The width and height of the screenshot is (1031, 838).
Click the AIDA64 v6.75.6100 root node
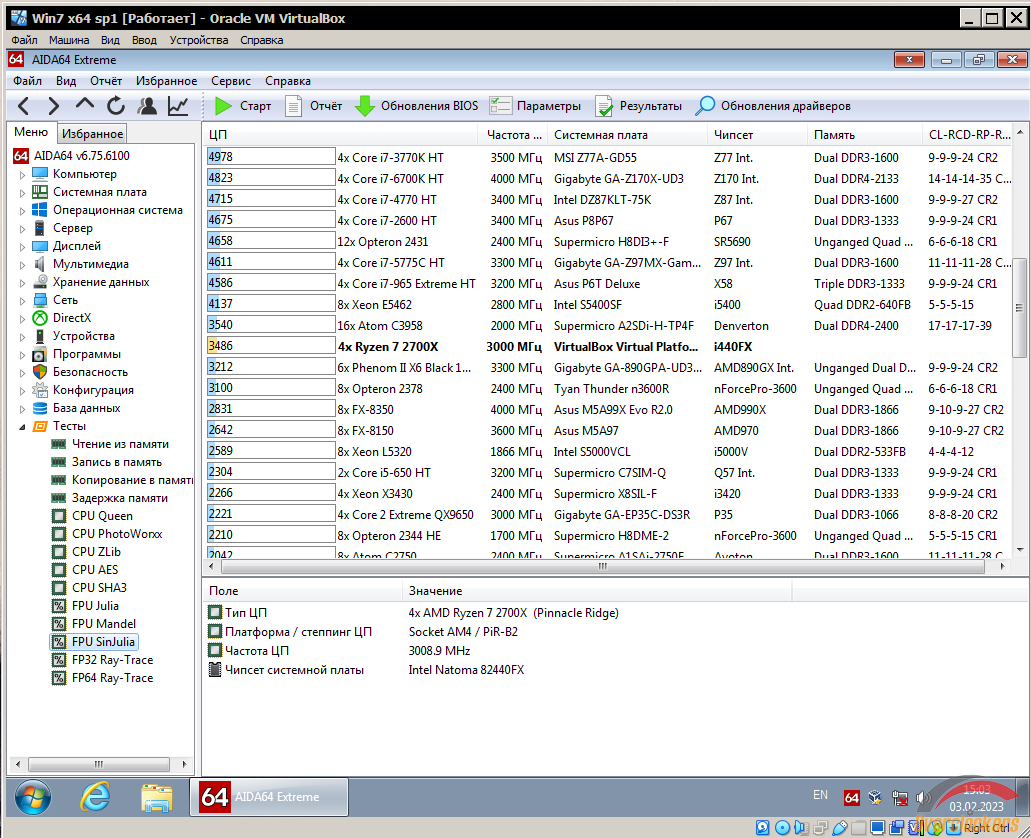82,156
